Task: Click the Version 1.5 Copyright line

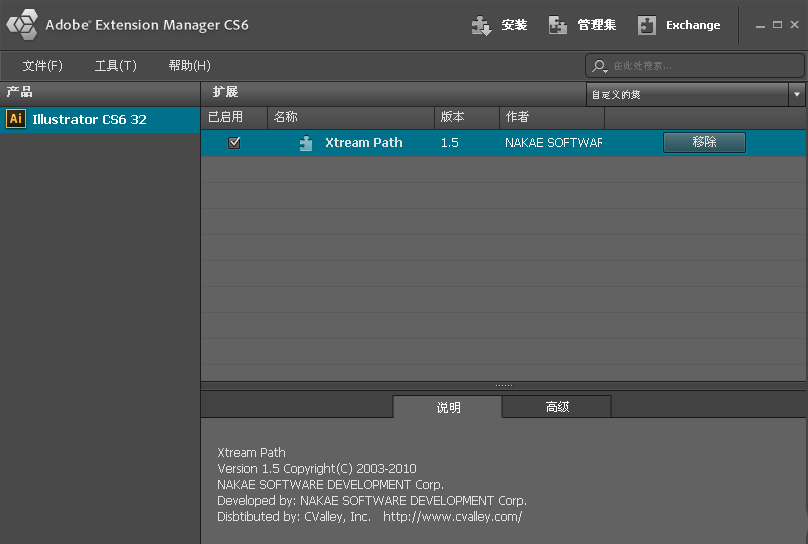Action: 317,469
